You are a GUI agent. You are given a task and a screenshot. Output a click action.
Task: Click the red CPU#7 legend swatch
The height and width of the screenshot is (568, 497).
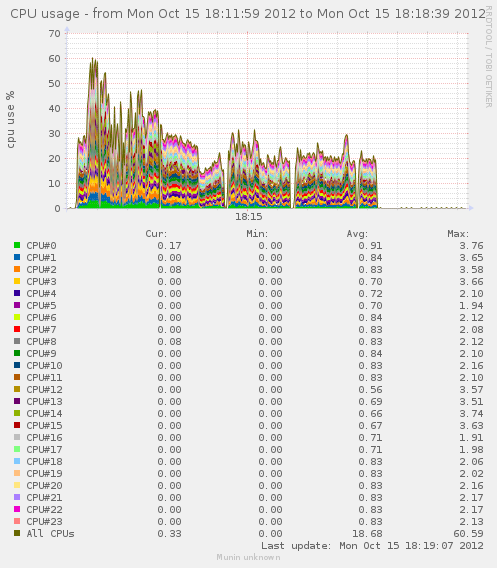17,329
